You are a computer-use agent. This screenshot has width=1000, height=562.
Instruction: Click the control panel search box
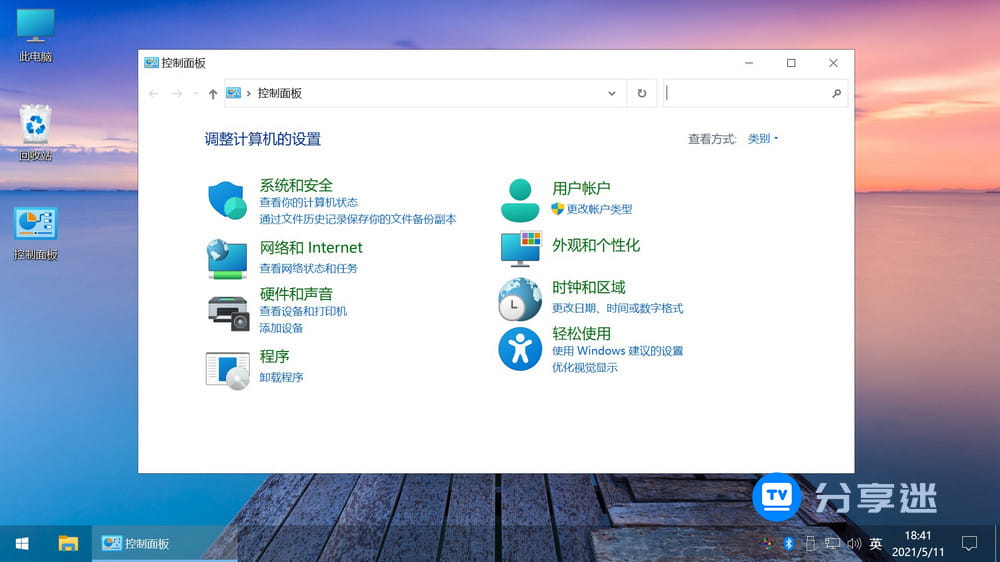[x=748, y=93]
